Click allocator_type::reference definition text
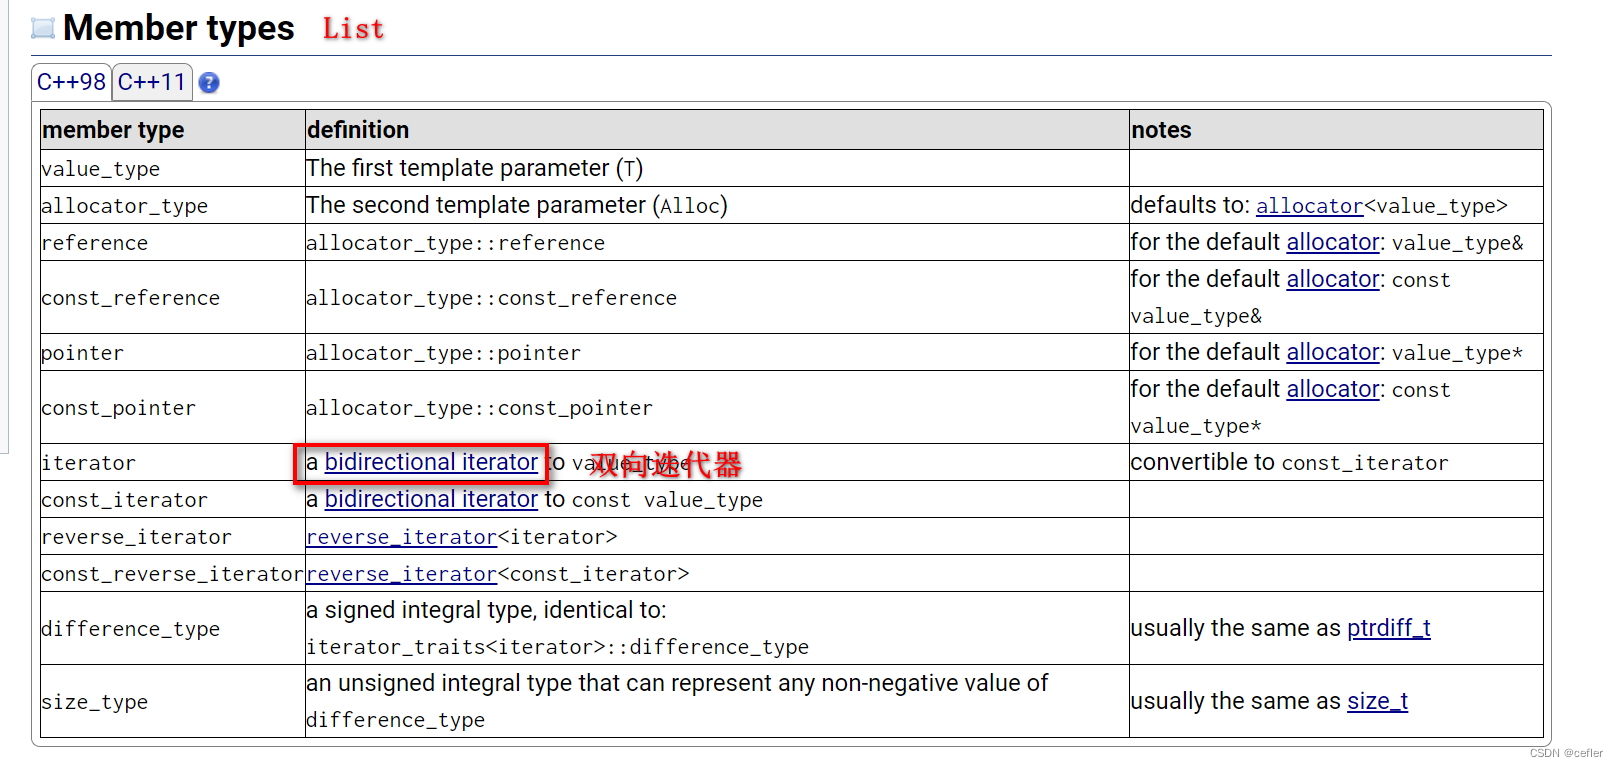The width and height of the screenshot is (1618, 767). (x=456, y=243)
